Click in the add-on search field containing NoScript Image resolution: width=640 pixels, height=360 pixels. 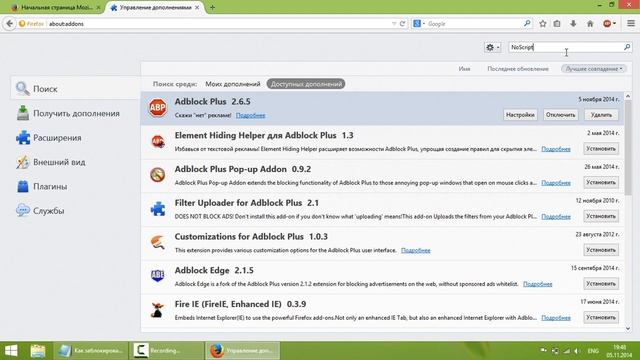point(565,47)
